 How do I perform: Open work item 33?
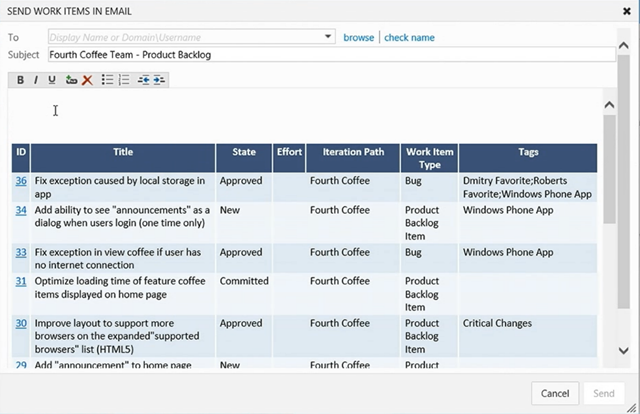point(21,252)
